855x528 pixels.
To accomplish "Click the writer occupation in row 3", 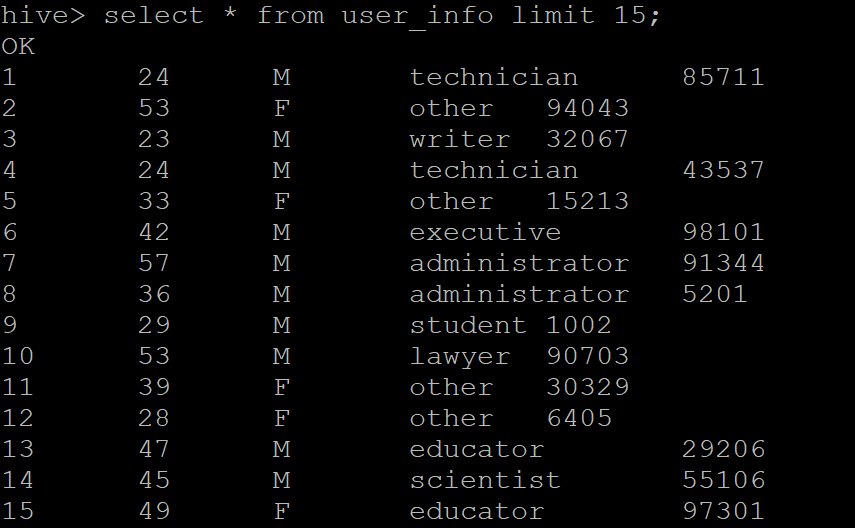I will coord(460,139).
